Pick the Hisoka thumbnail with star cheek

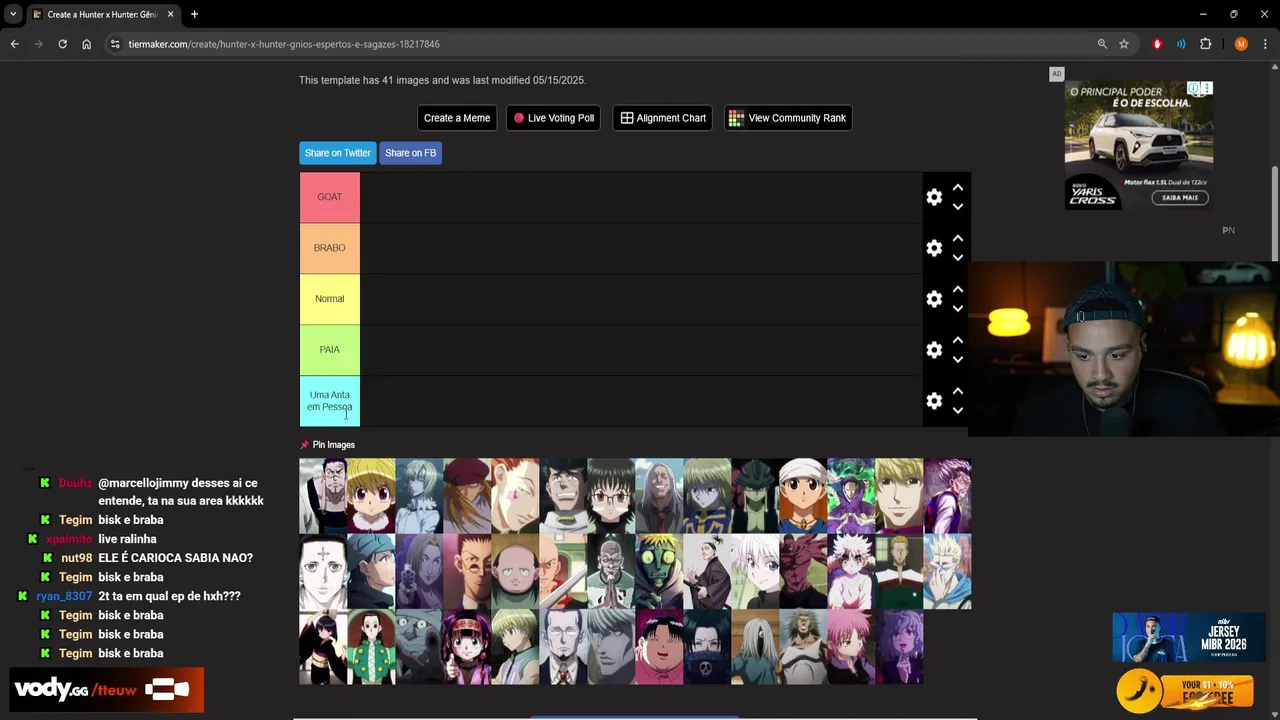point(515,496)
